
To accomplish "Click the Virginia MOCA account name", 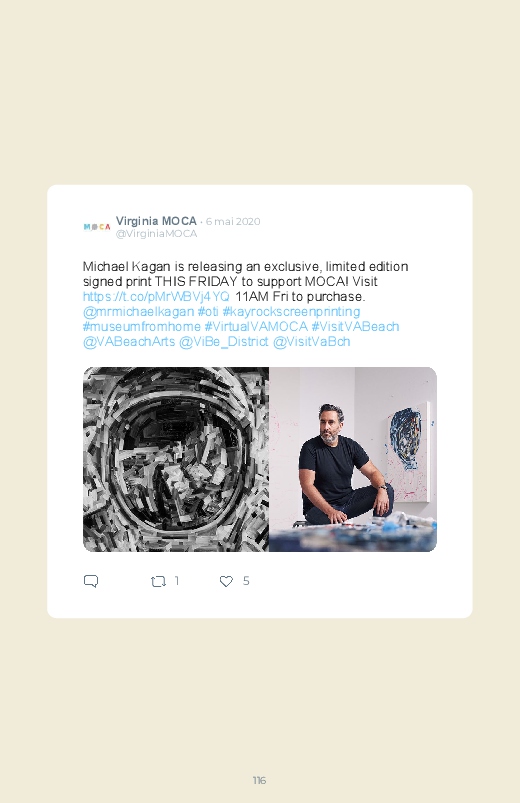I will point(156,221).
